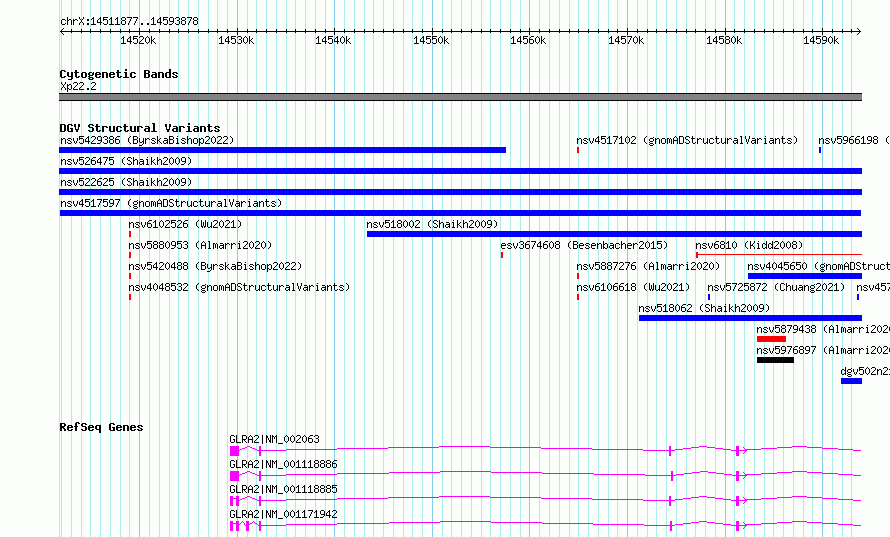Select the nsv6810 (Kidd2008) variant label
Viewport: 890px width, 537px height.
pyautogui.click(x=749, y=245)
